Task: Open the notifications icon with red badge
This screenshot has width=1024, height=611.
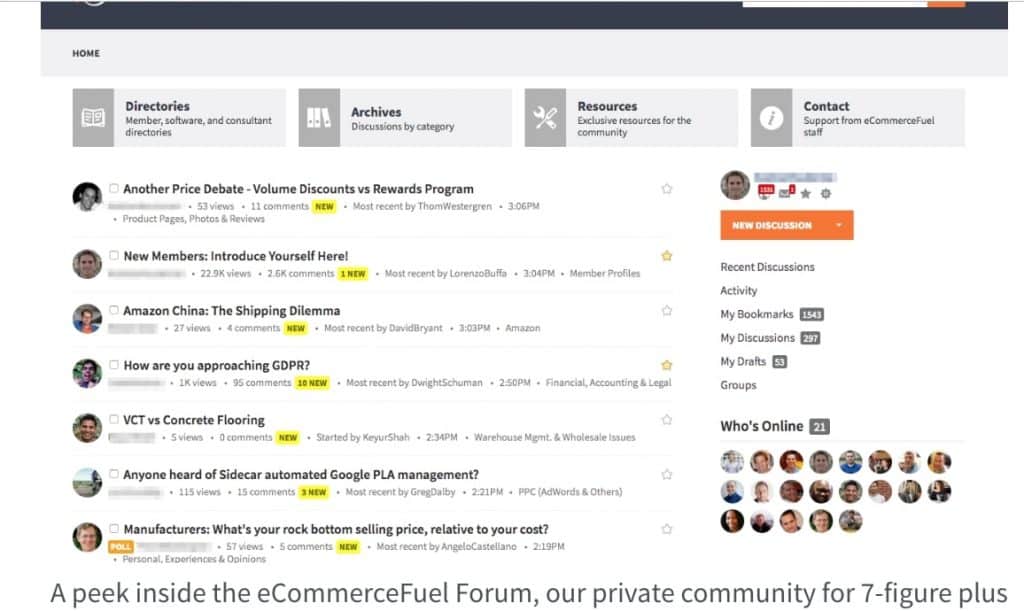Action: pos(766,191)
